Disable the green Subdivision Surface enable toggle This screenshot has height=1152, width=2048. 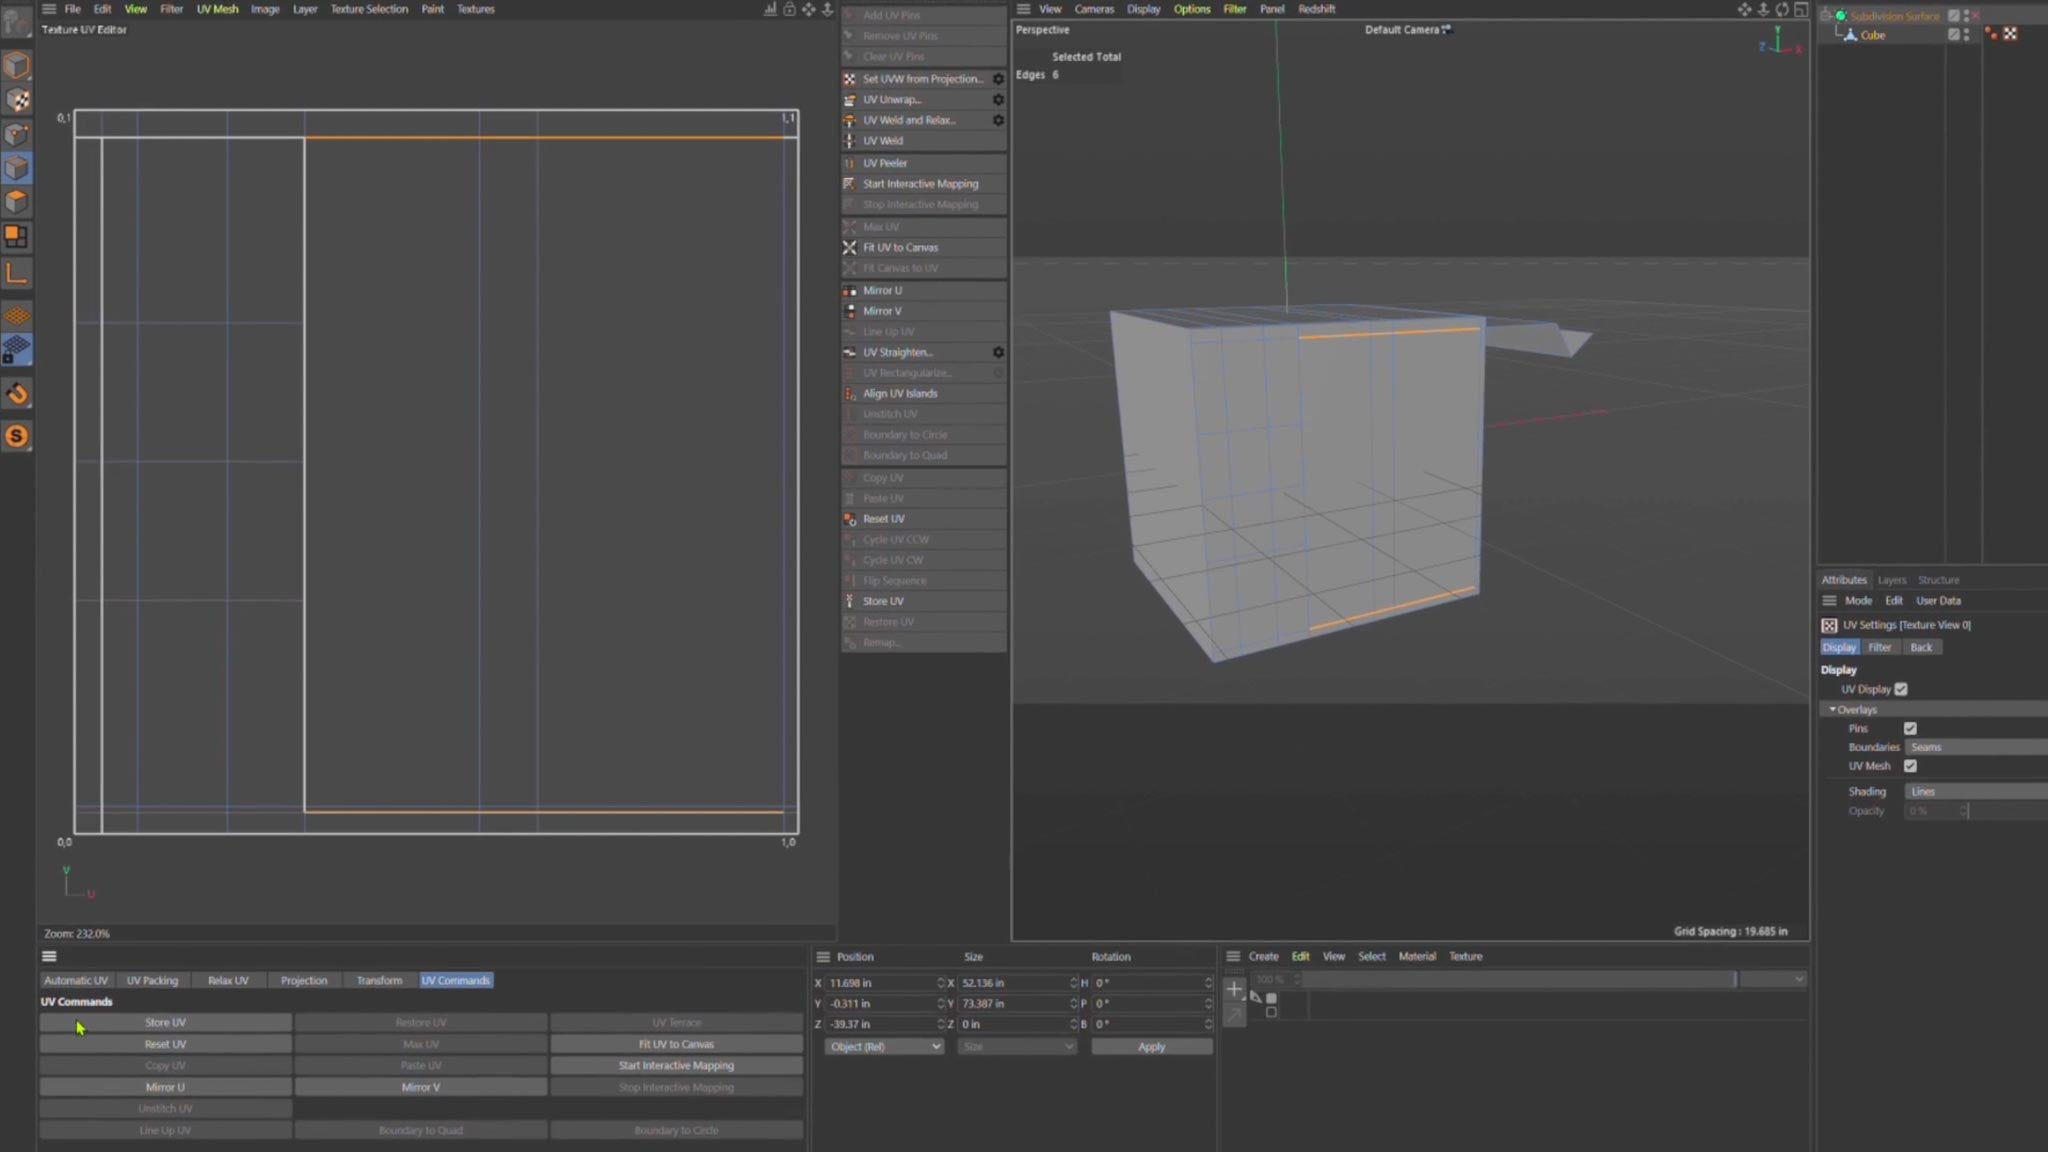click(x=1840, y=15)
